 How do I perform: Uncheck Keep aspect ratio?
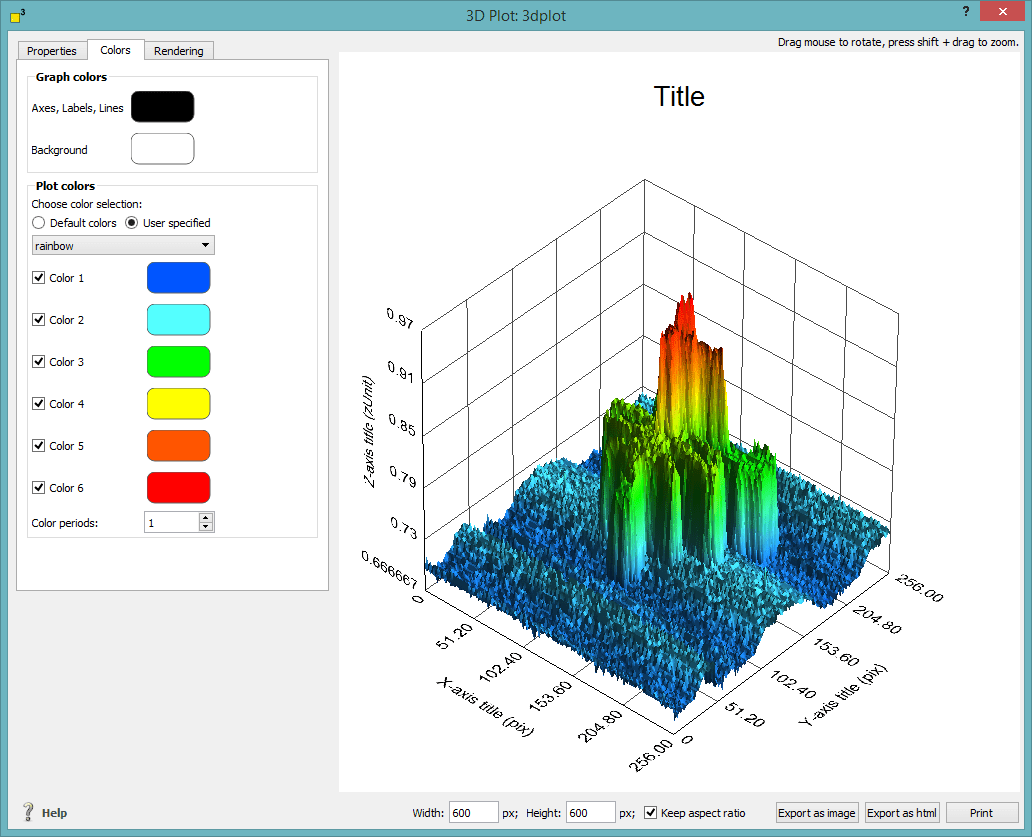pos(651,812)
